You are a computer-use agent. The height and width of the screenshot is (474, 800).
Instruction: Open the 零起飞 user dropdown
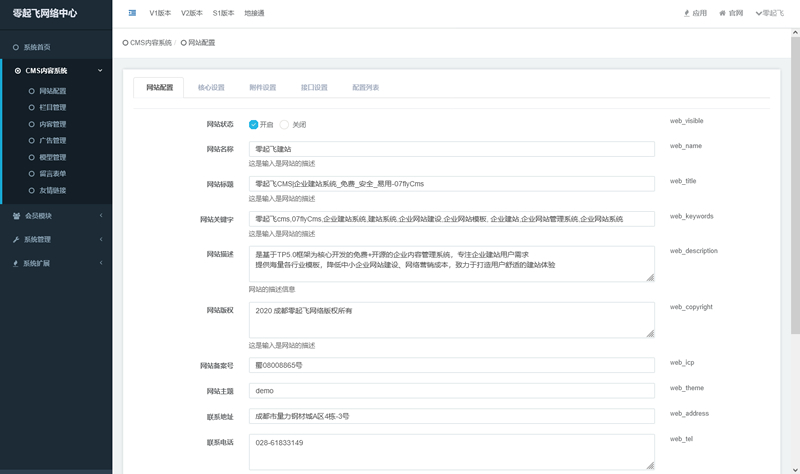coord(771,13)
